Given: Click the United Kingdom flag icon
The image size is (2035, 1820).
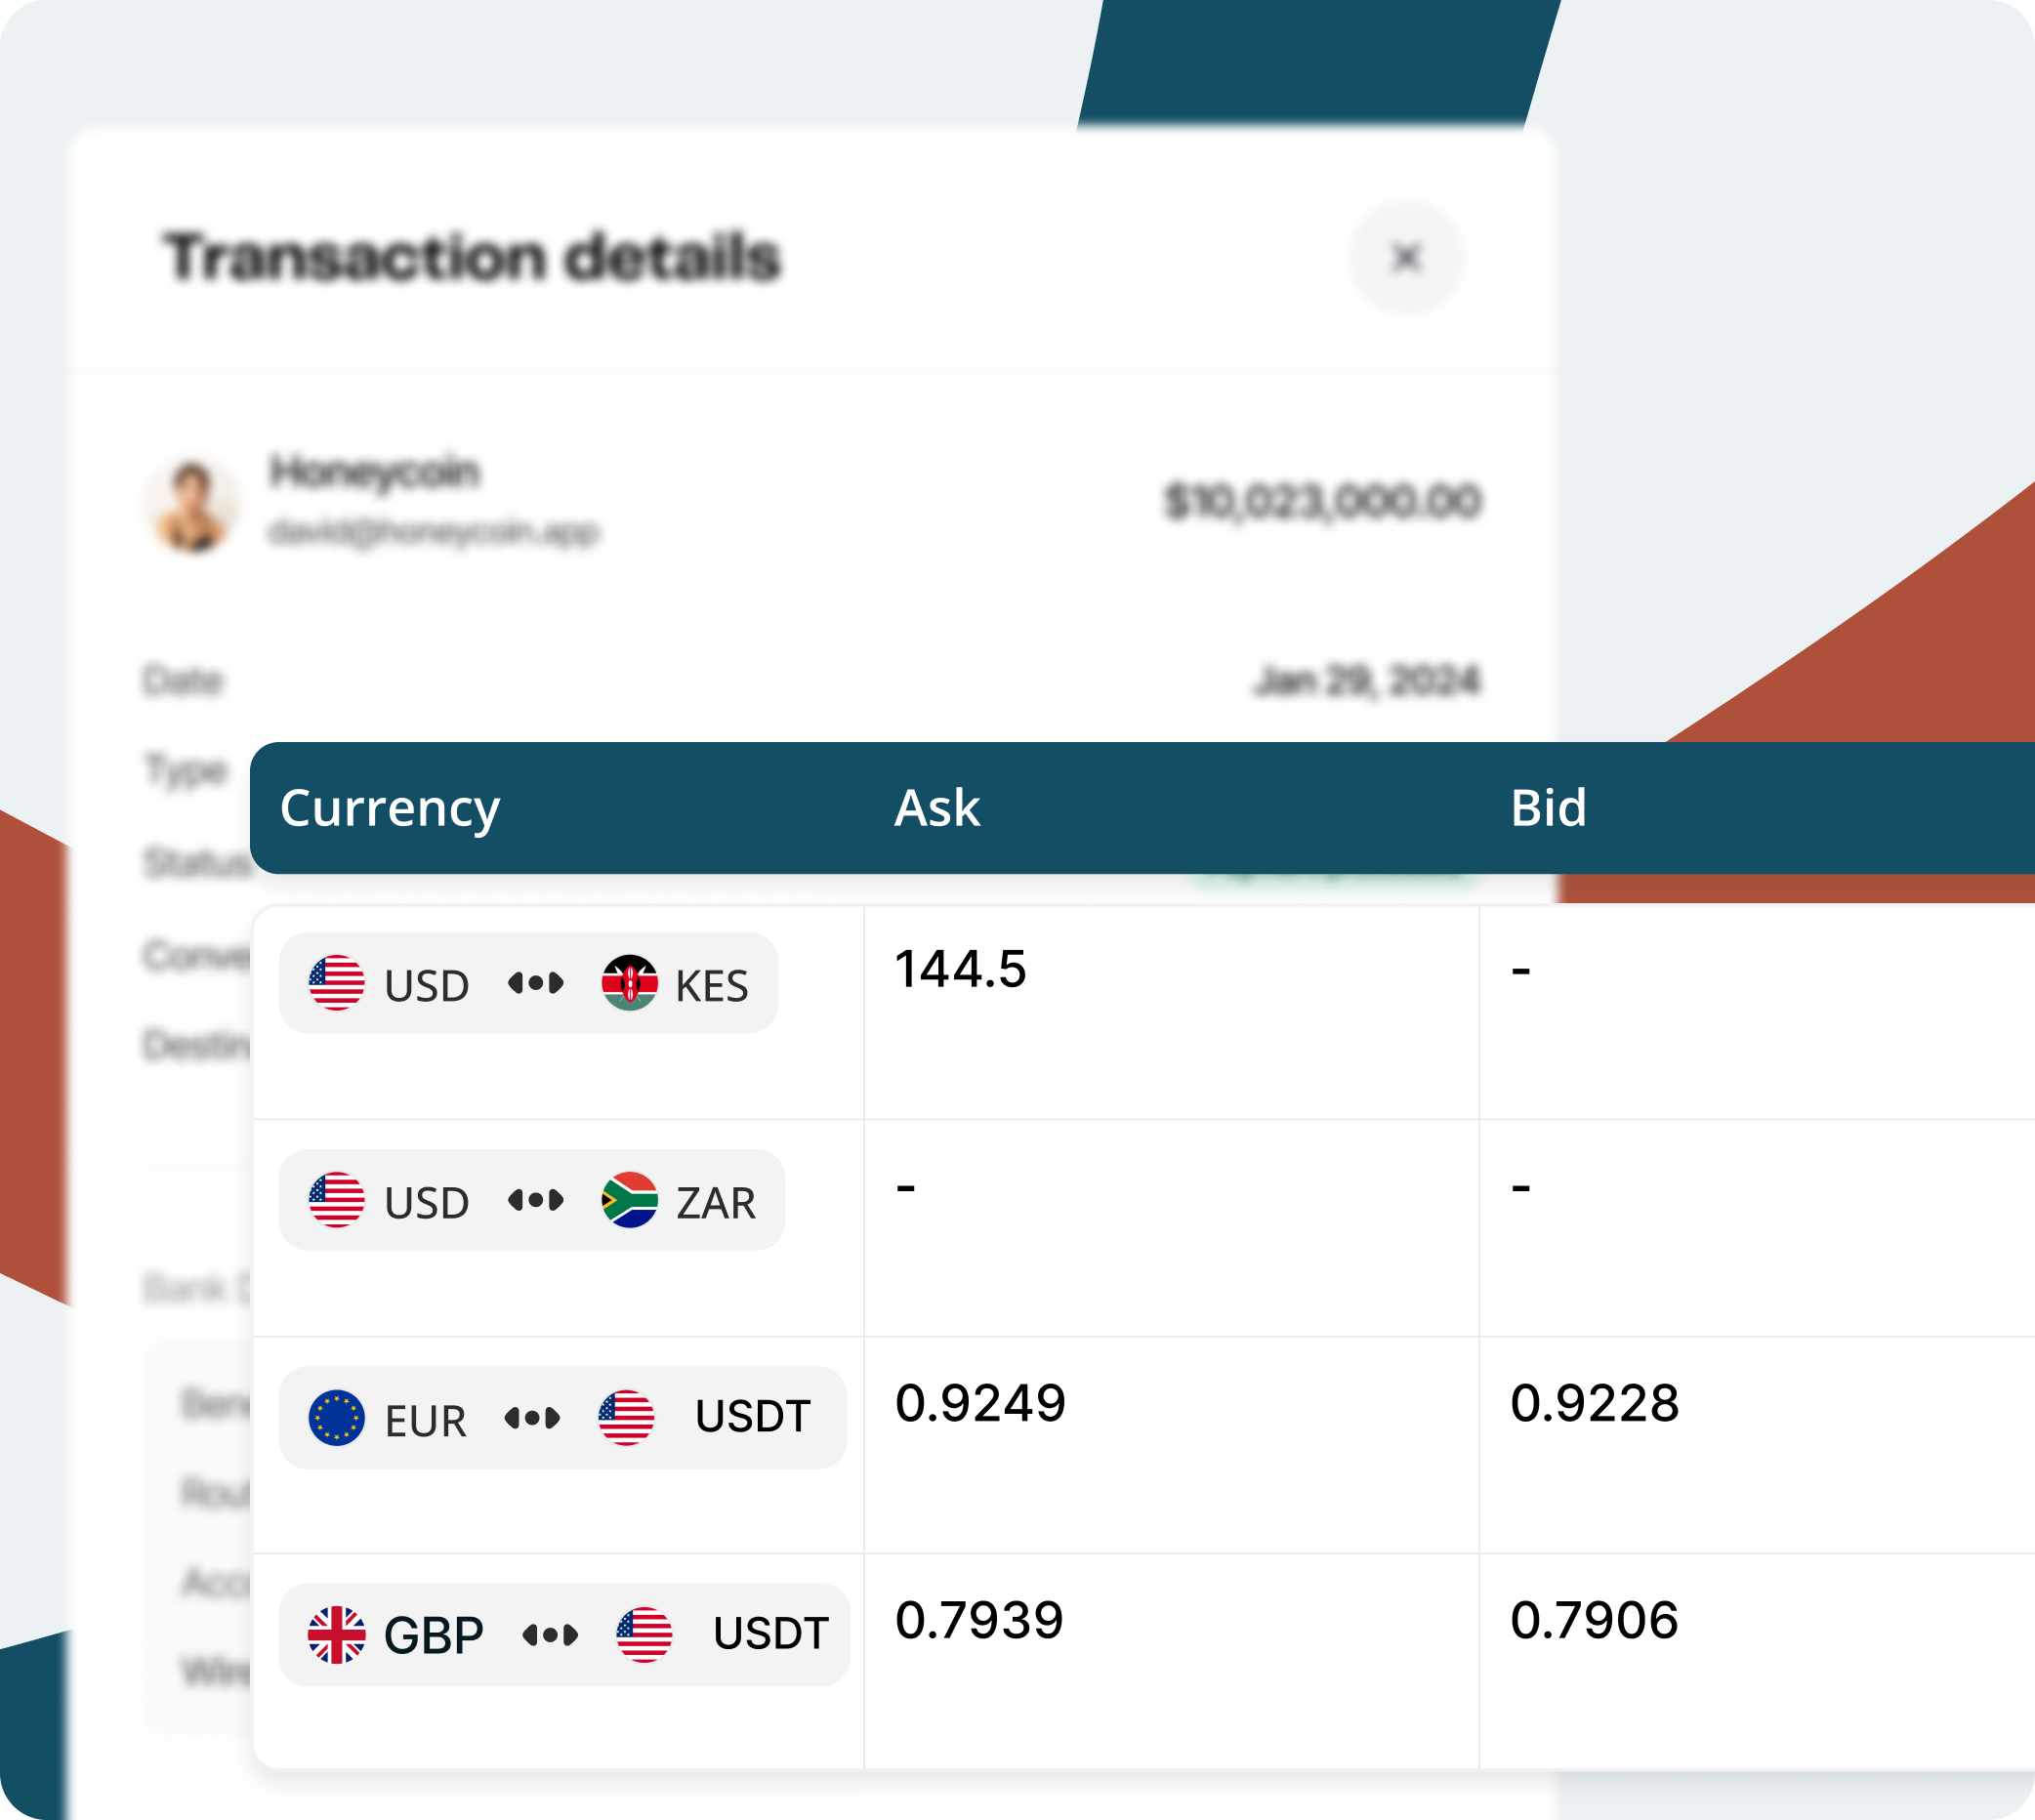Looking at the screenshot, I should tap(336, 1634).
